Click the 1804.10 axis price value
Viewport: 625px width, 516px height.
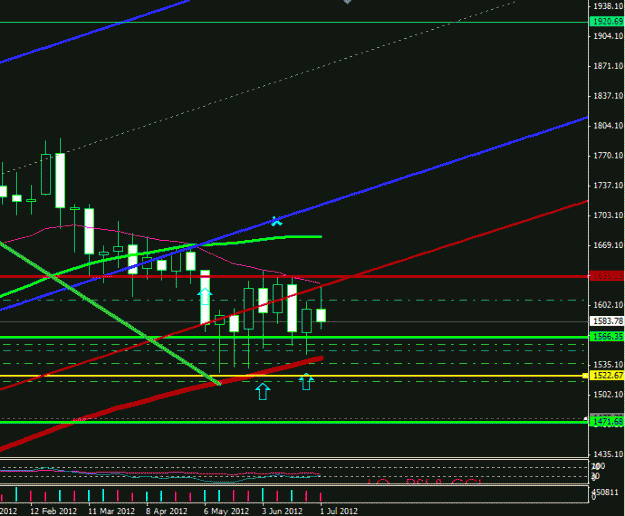point(608,126)
